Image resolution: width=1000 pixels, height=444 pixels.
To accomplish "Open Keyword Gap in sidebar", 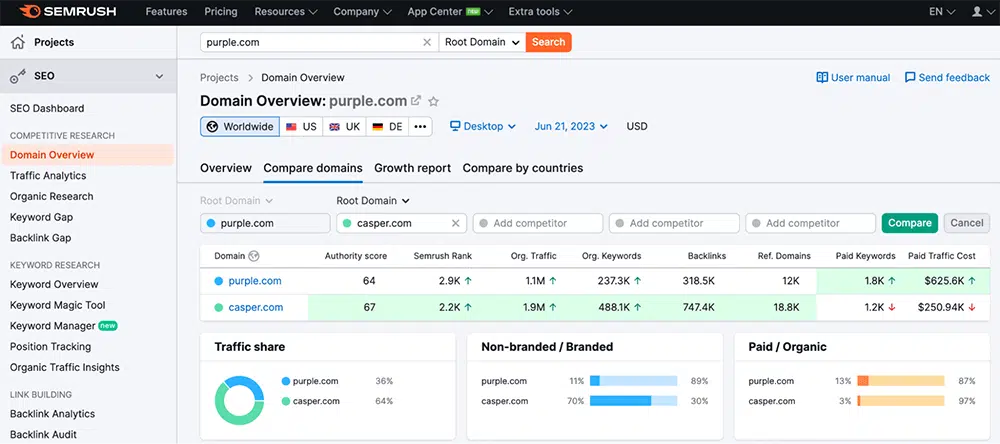I will [41, 217].
